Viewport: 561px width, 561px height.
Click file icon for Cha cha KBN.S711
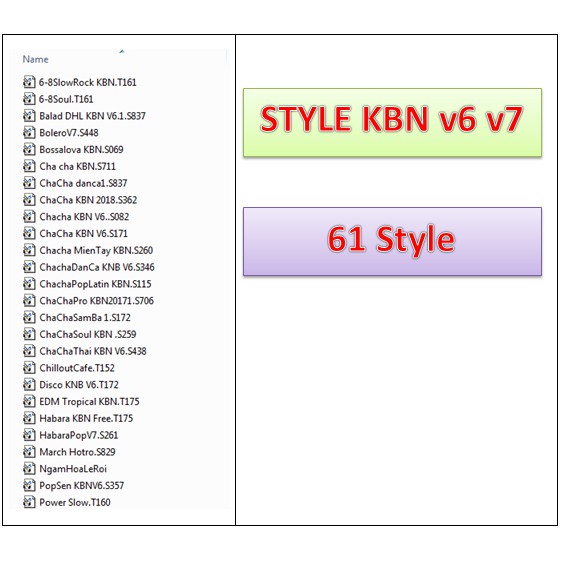[x=29, y=166]
